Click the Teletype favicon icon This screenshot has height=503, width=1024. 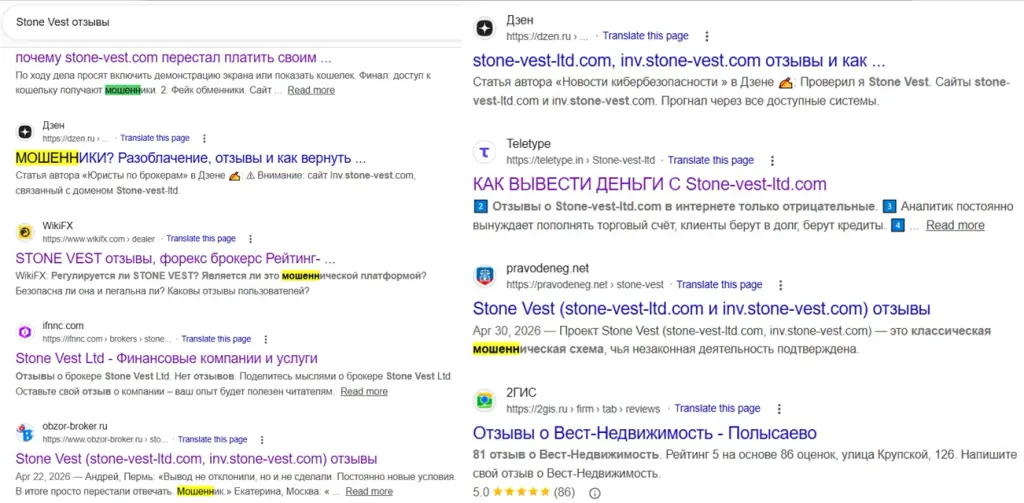pos(485,152)
